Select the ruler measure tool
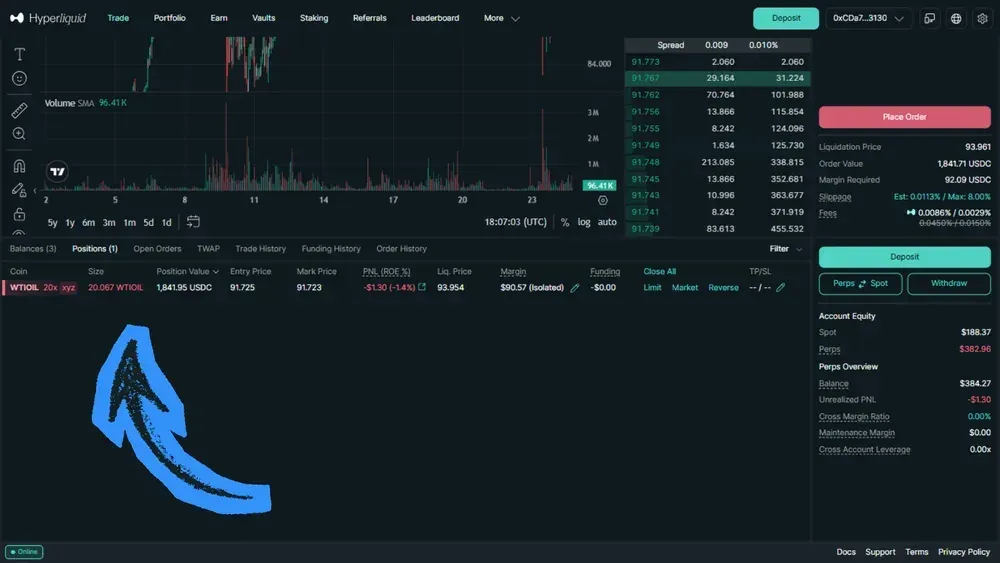The width and height of the screenshot is (1000, 563). point(19,110)
